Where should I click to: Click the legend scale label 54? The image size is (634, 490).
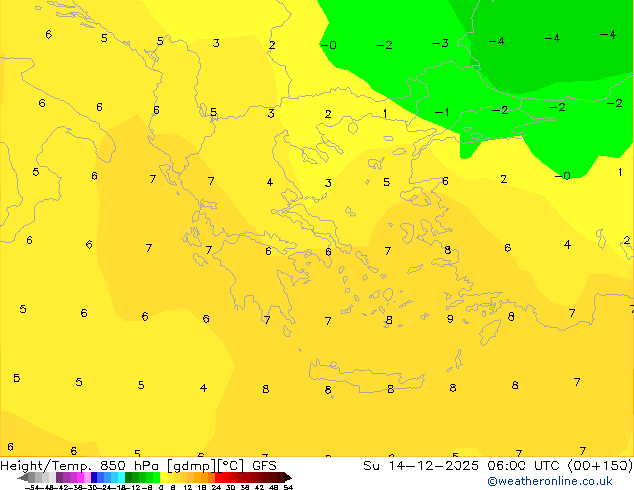pyautogui.click(x=288, y=487)
